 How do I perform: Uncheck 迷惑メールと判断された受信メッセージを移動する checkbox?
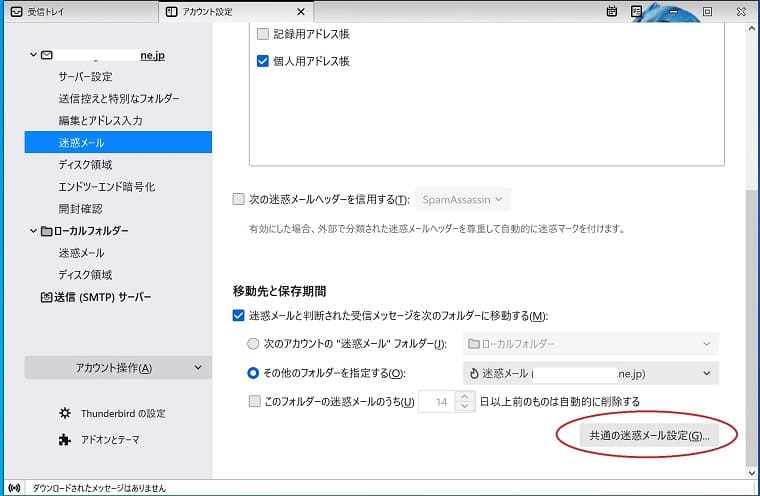point(238,316)
